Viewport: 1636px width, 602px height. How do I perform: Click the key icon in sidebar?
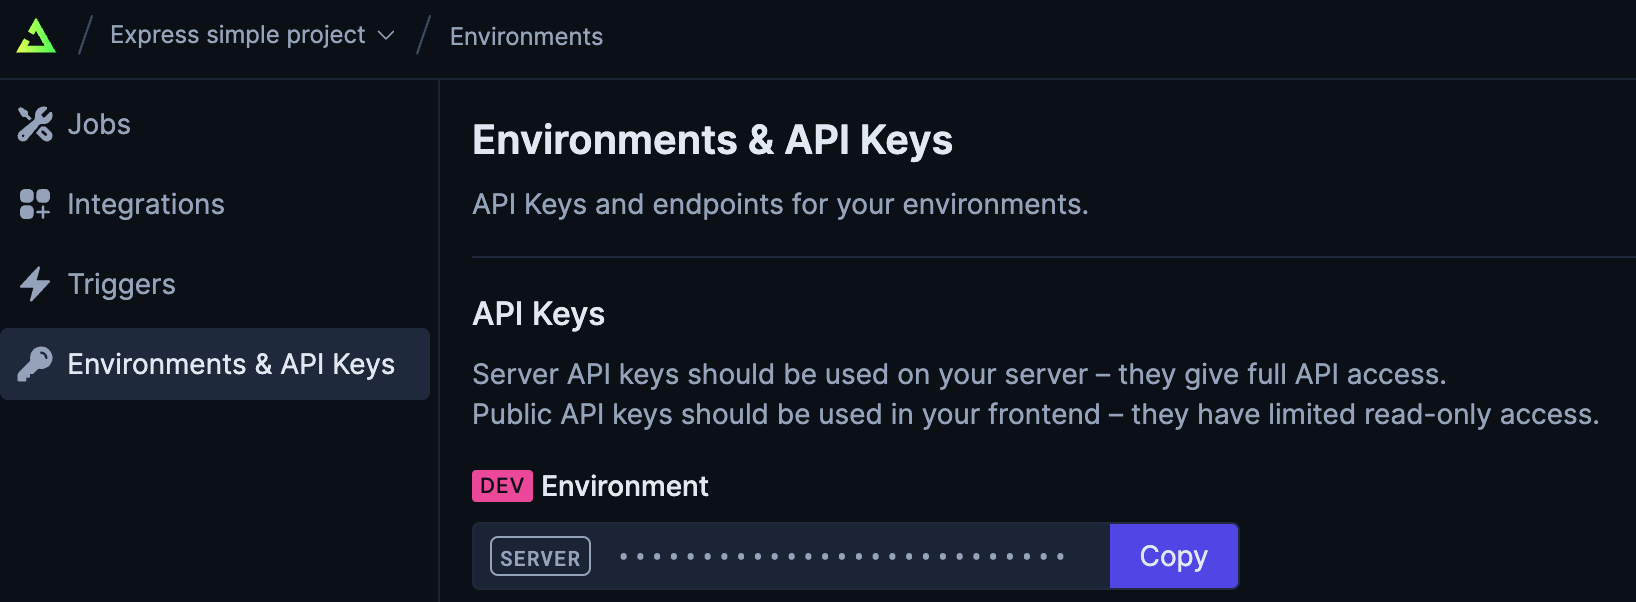(x=35, y=364)
